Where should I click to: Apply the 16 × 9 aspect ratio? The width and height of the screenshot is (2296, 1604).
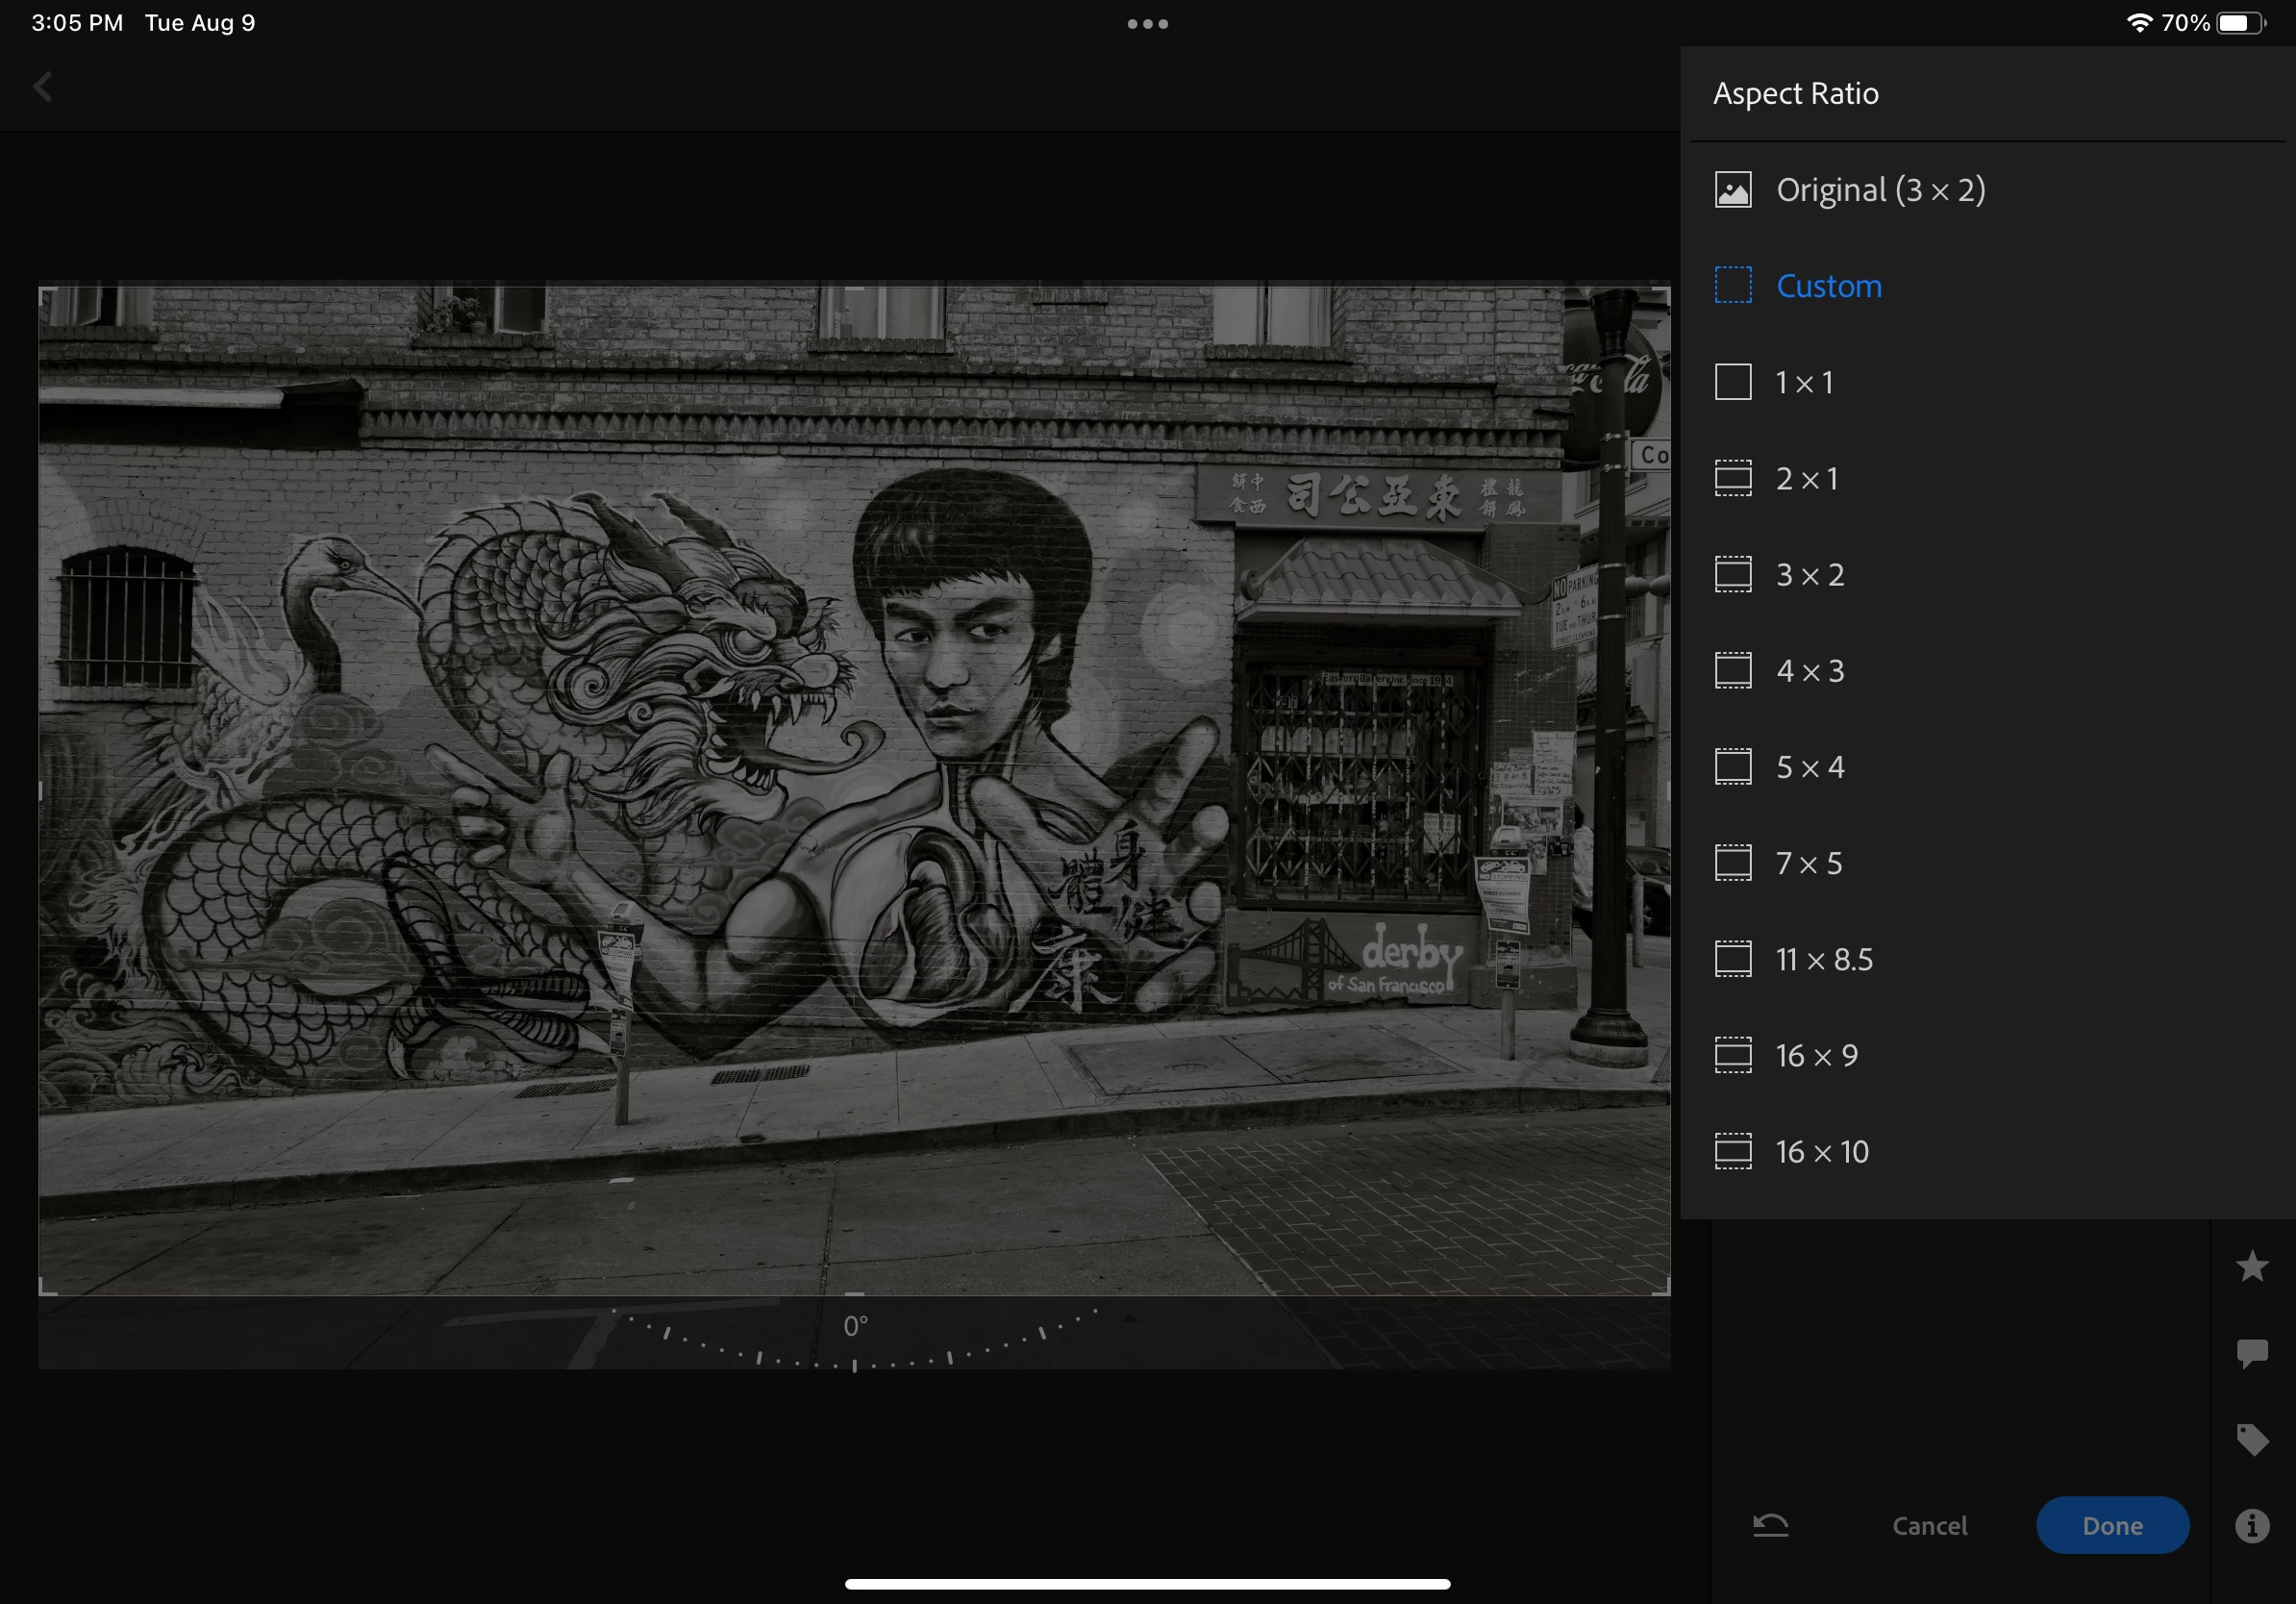[x=1816, y=1055]
